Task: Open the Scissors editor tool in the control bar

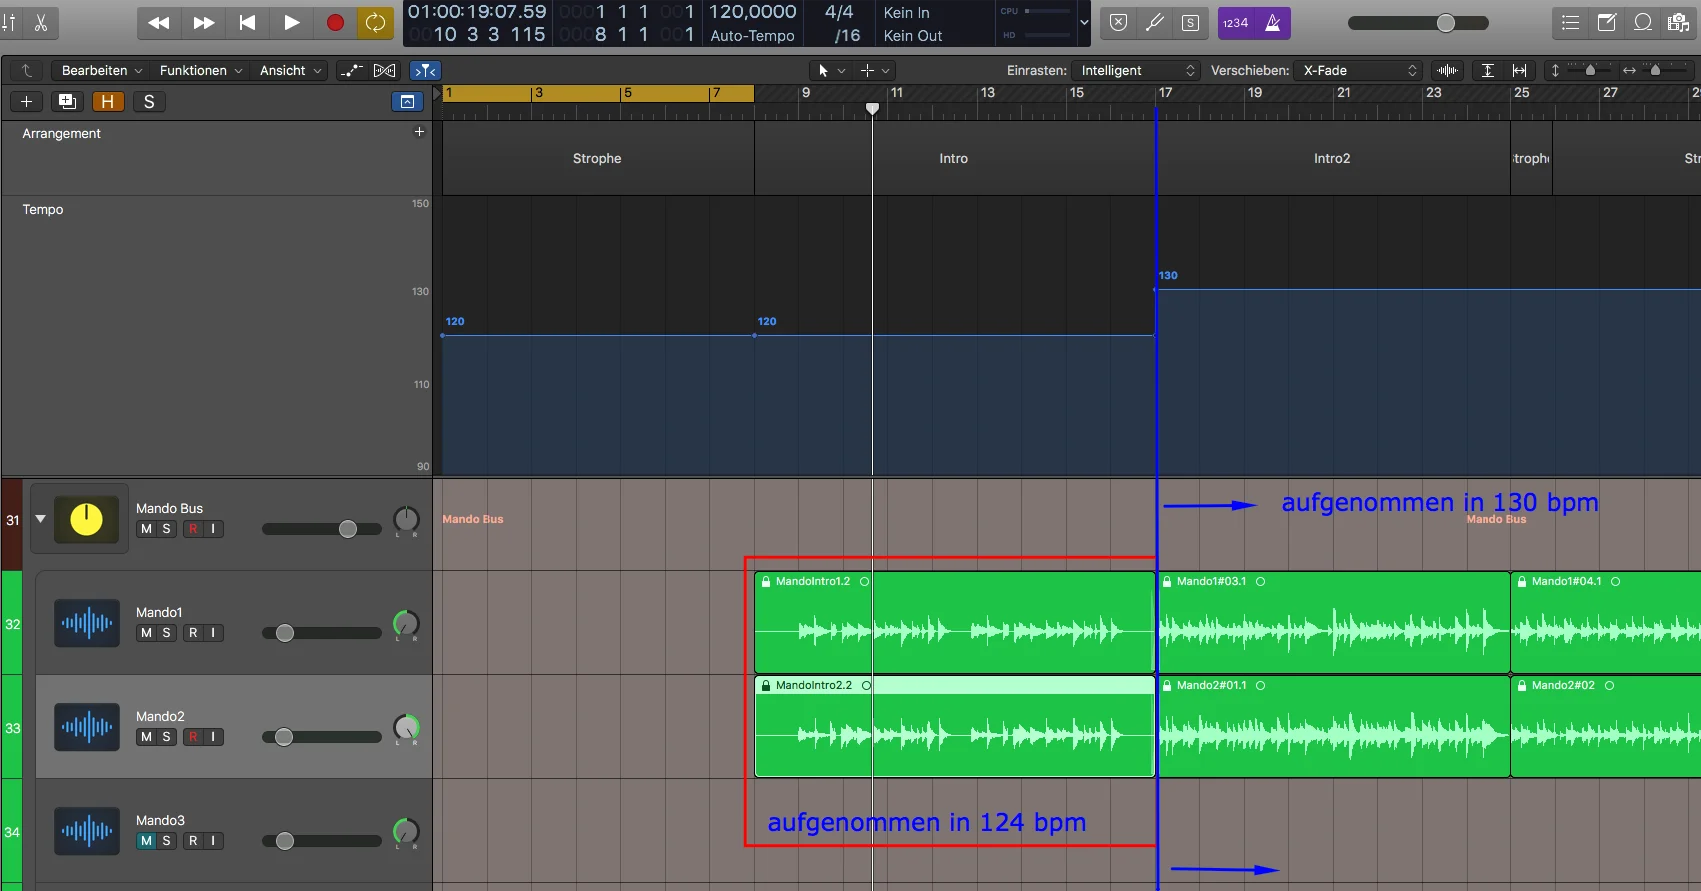Action: [41, 22]
